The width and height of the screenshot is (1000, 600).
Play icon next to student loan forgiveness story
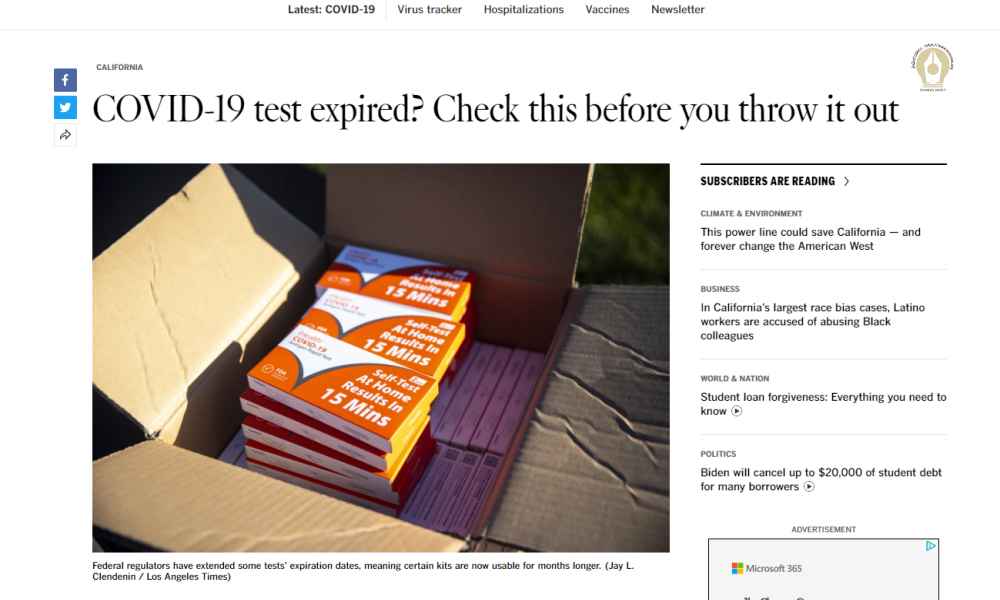click(x=737, y=411)
